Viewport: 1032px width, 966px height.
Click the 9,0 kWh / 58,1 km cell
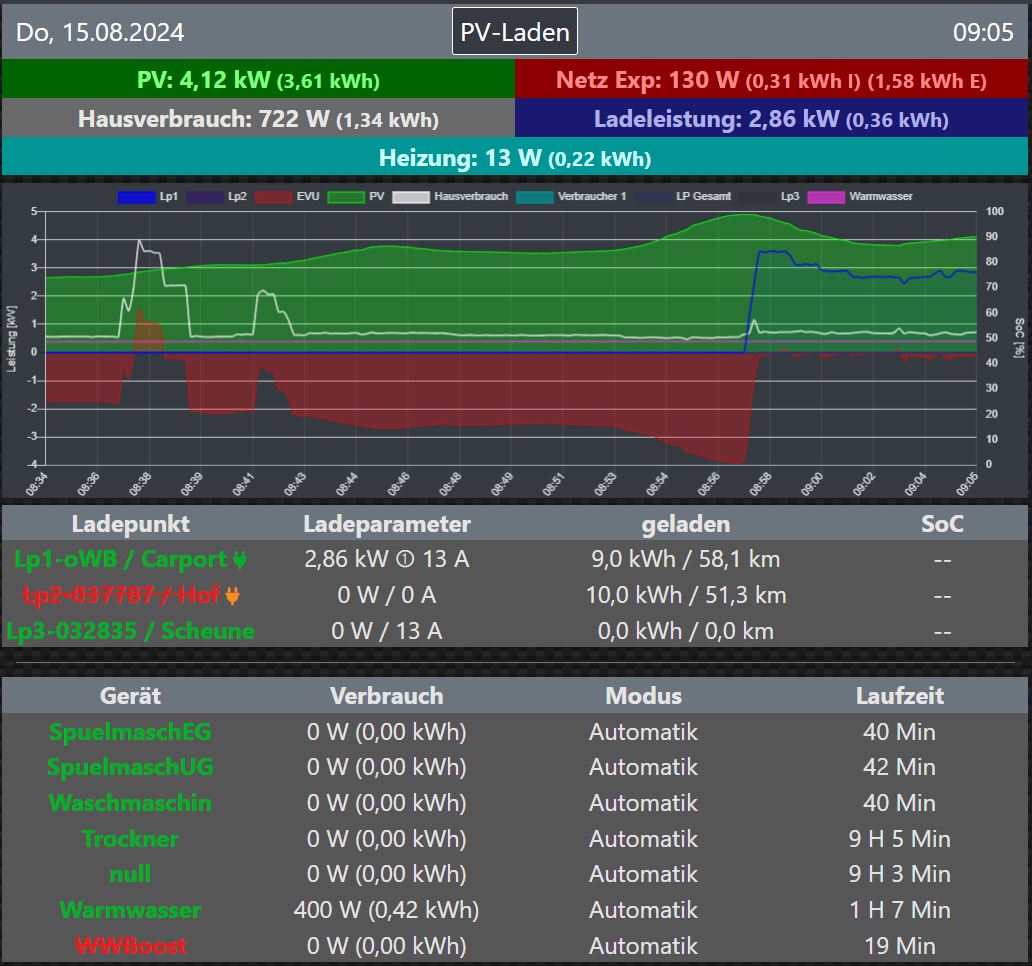click(686, 559)
